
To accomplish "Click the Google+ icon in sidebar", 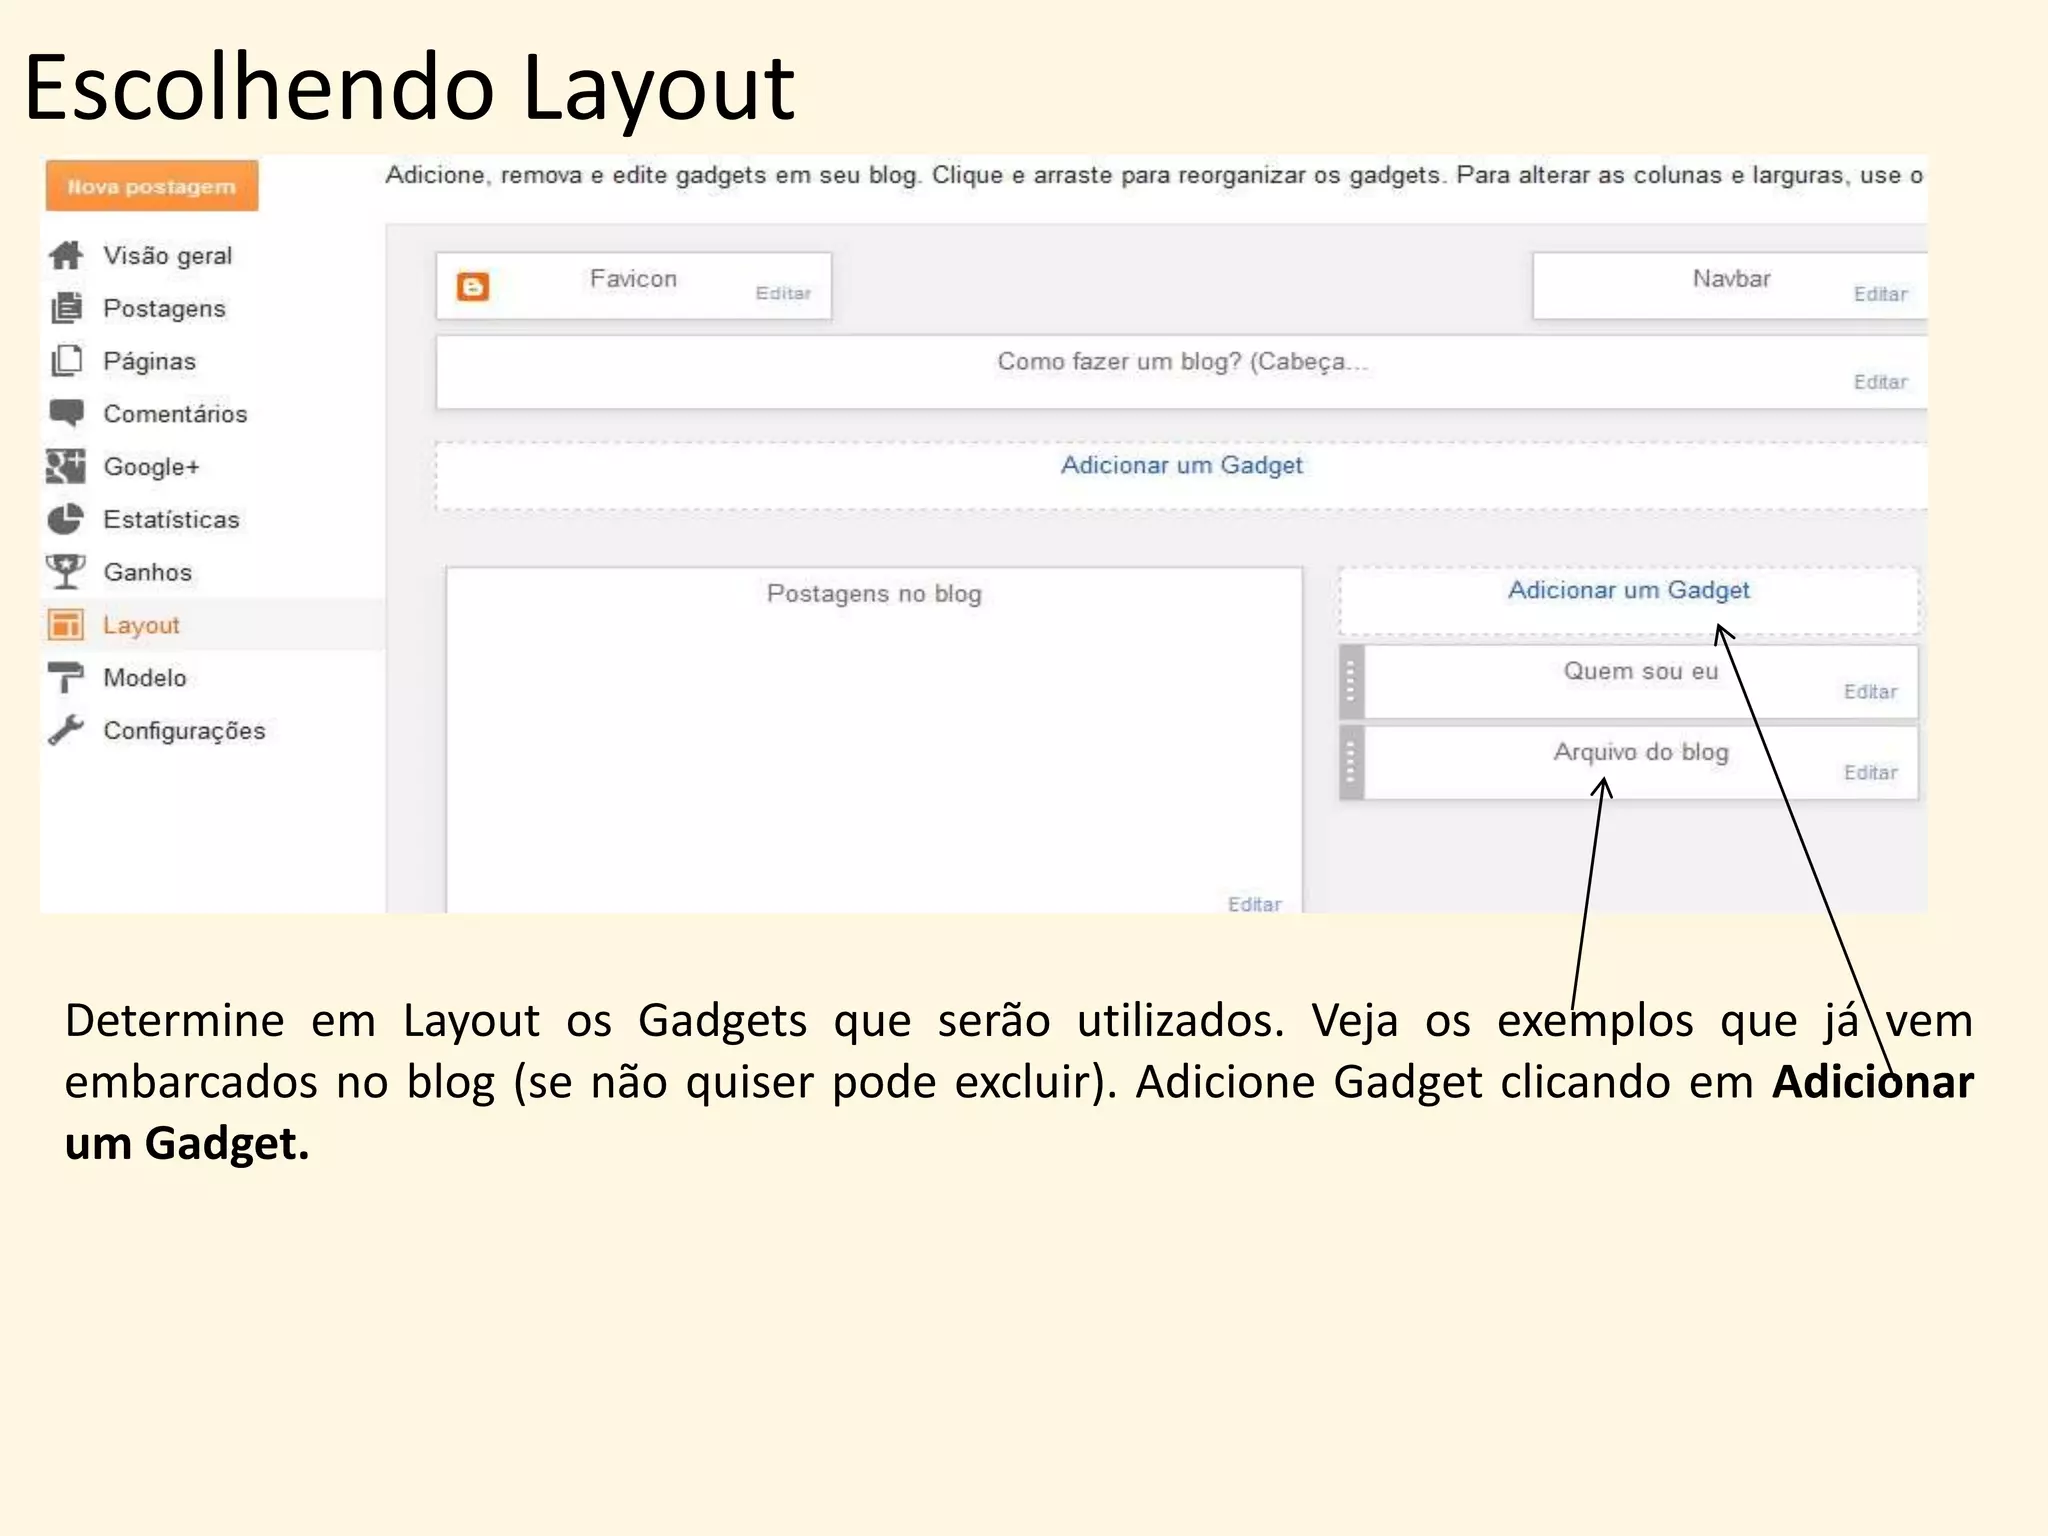I will [x=66, y=466].
